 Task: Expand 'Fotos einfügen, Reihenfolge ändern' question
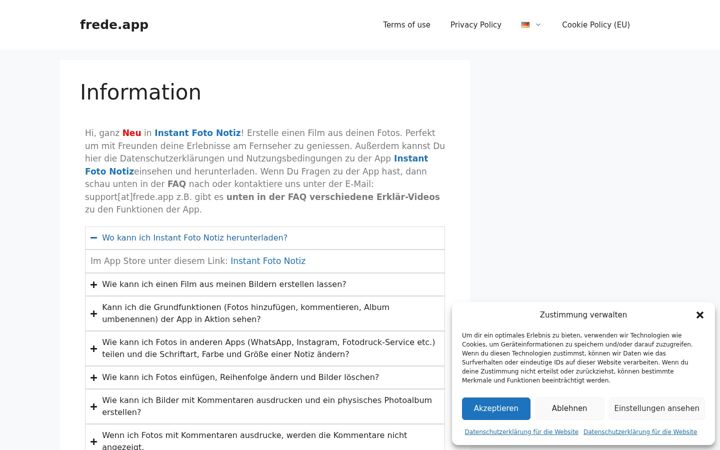coord(264,377)
